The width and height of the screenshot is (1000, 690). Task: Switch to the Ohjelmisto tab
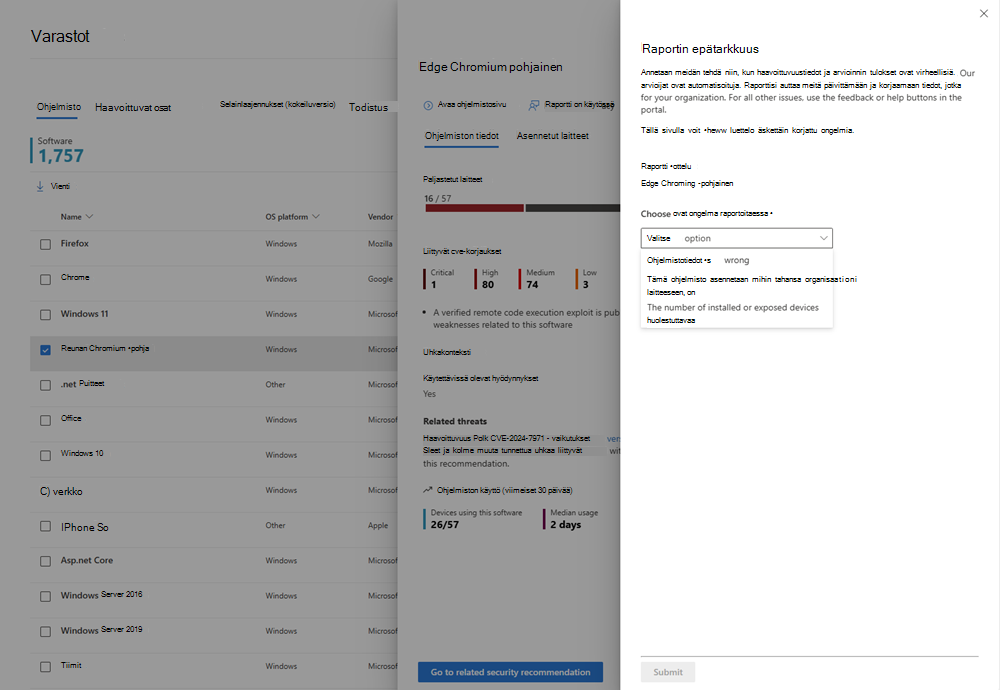pos(59,107)
